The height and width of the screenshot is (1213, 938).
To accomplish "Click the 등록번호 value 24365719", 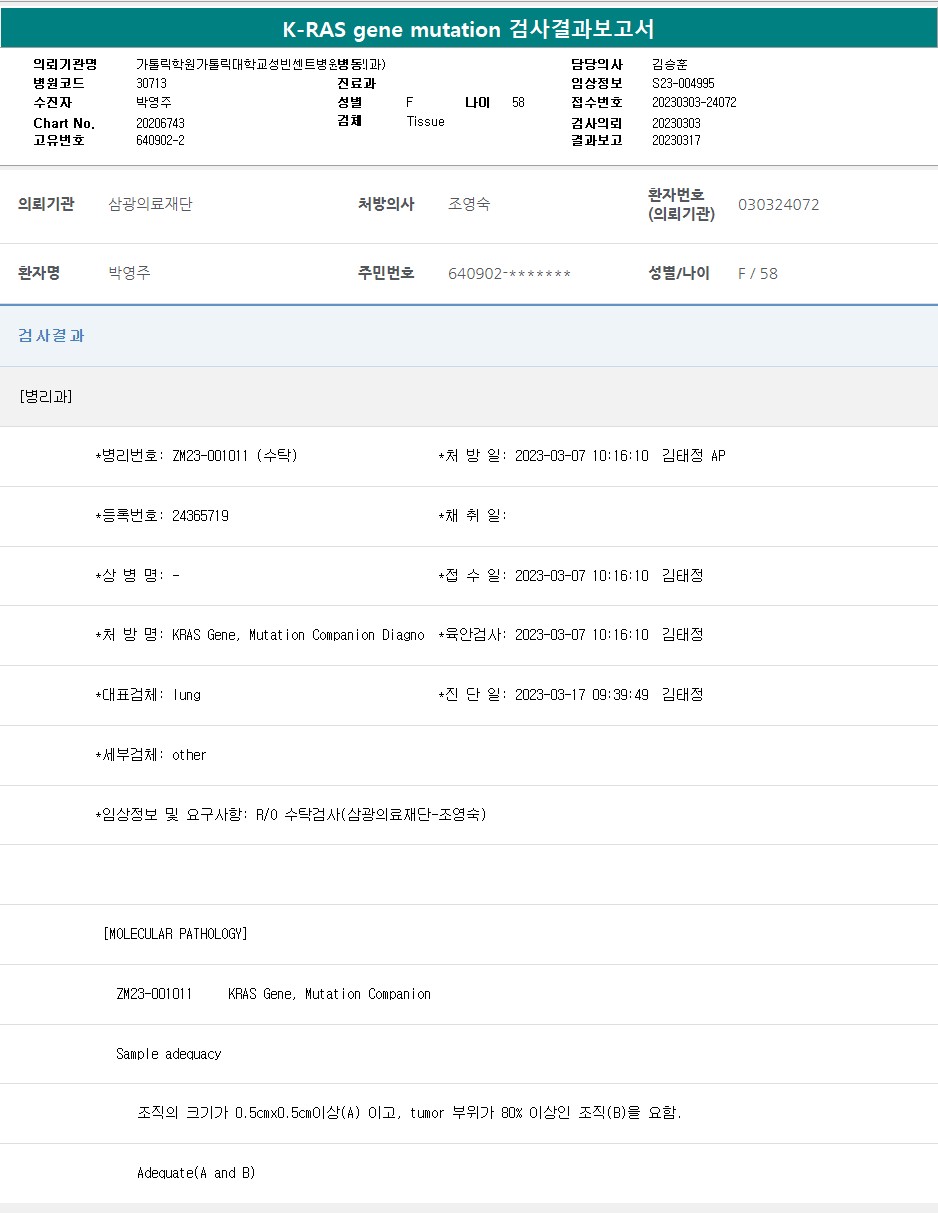I will click(x=200, y=516).
